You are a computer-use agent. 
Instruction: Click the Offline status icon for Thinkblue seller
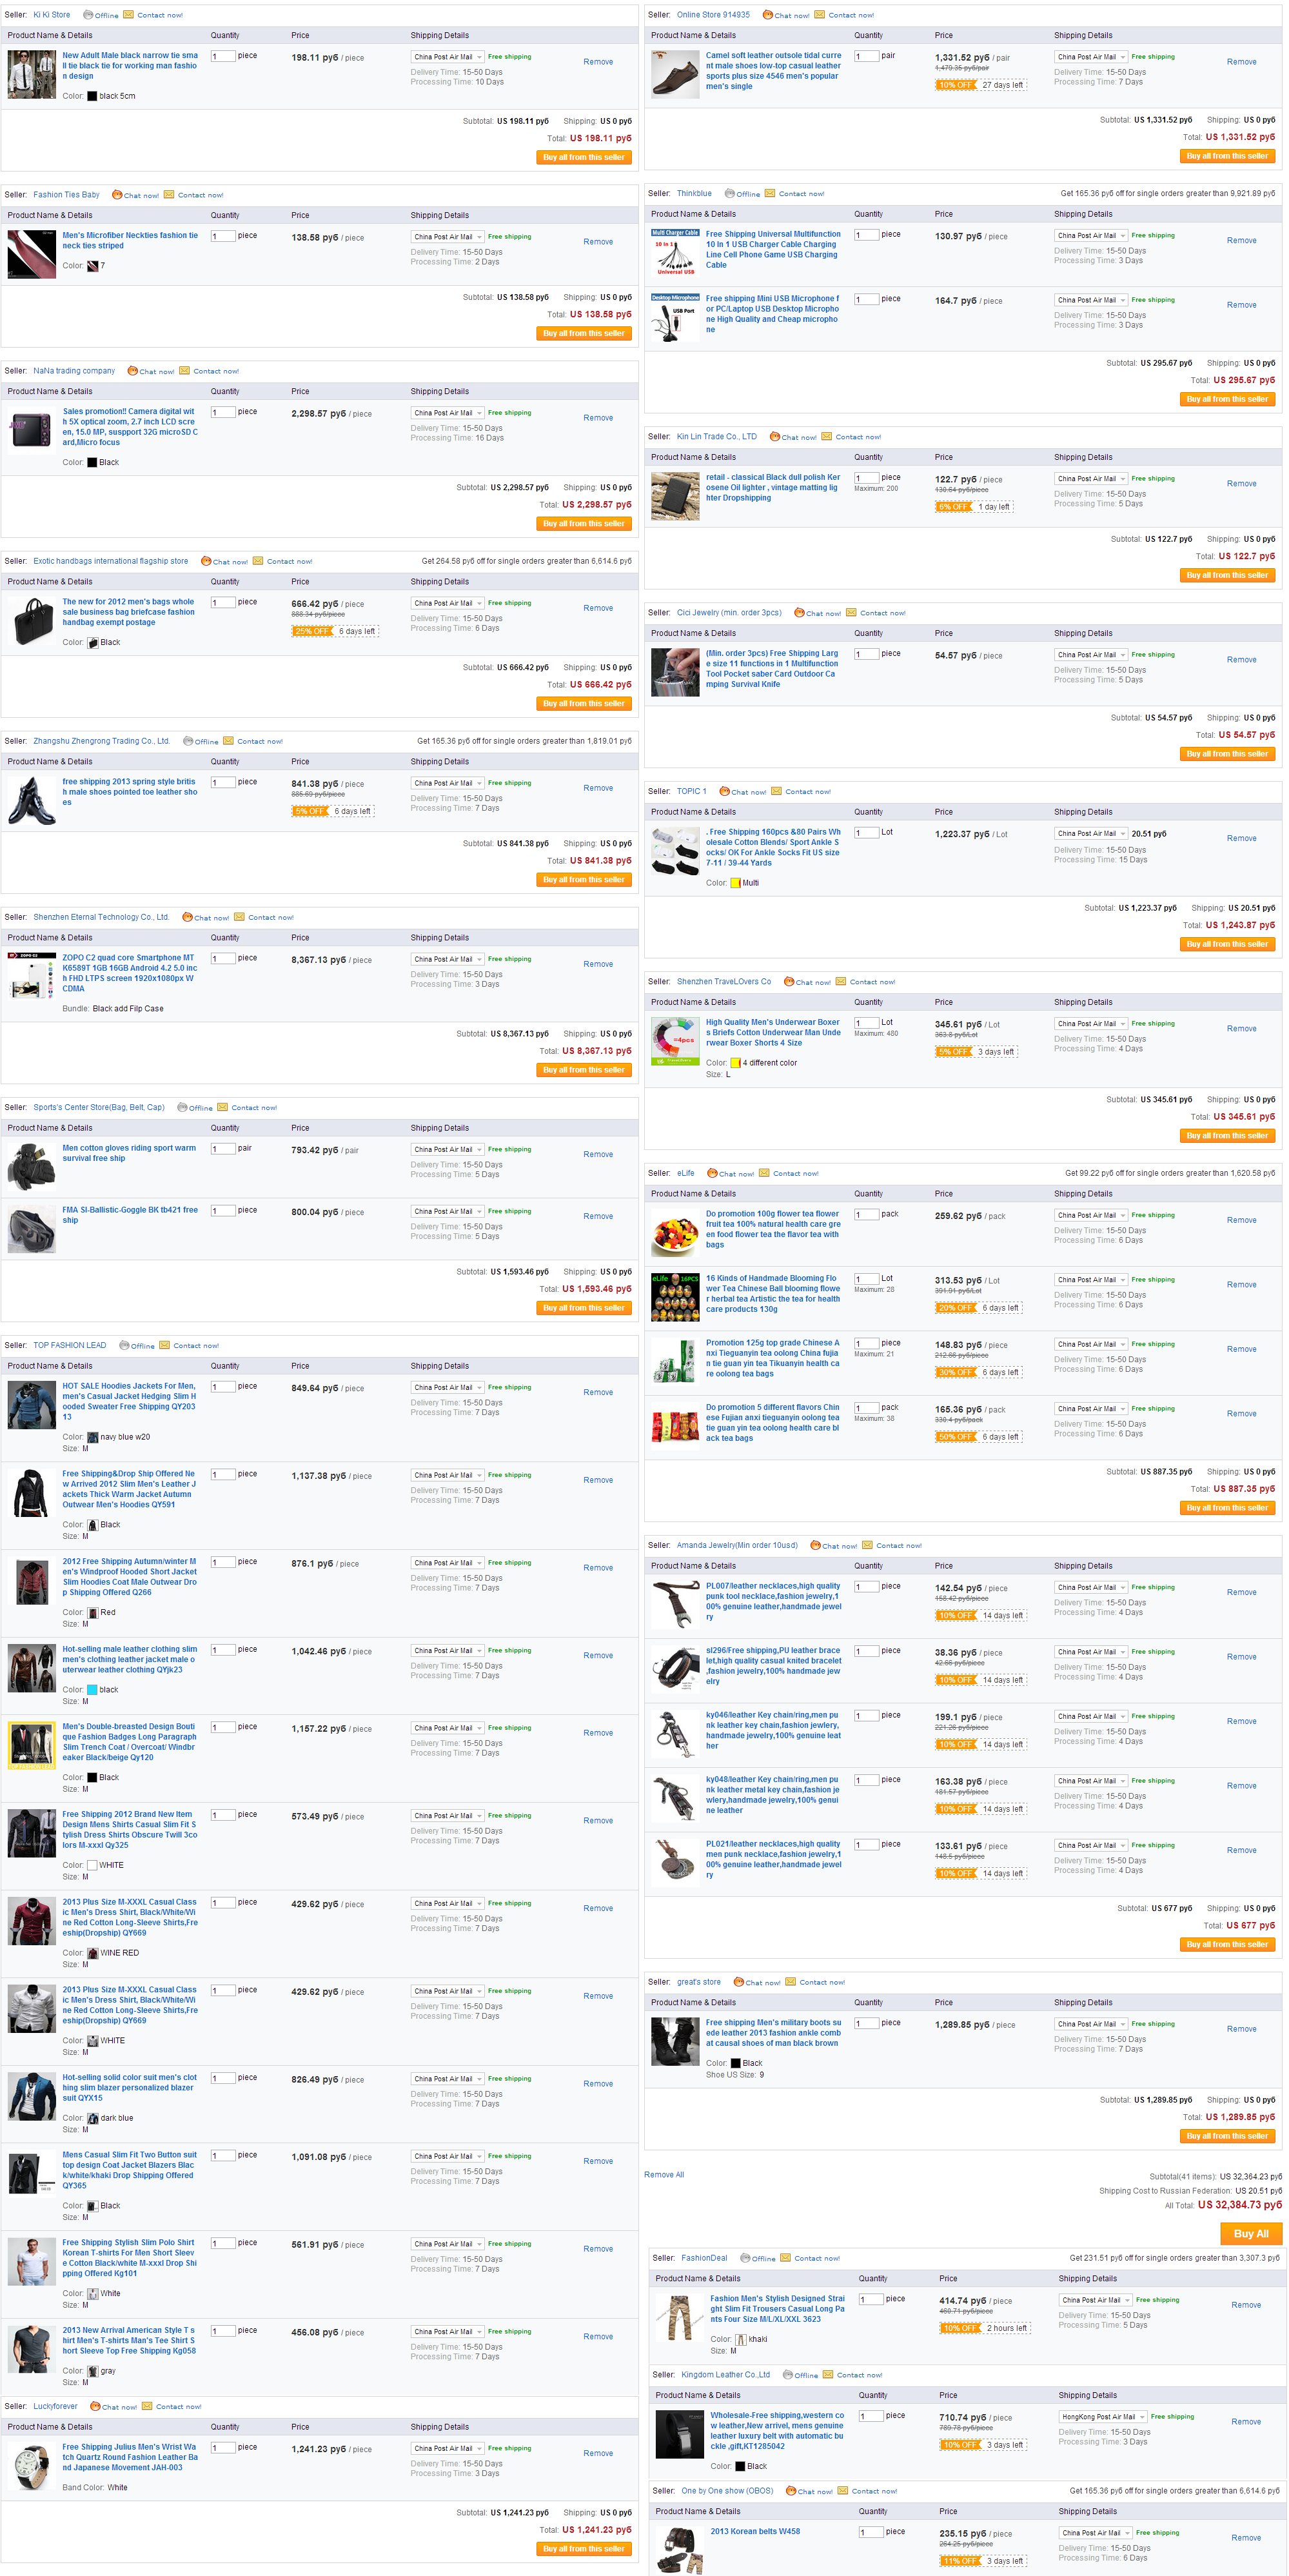(729, 194)
